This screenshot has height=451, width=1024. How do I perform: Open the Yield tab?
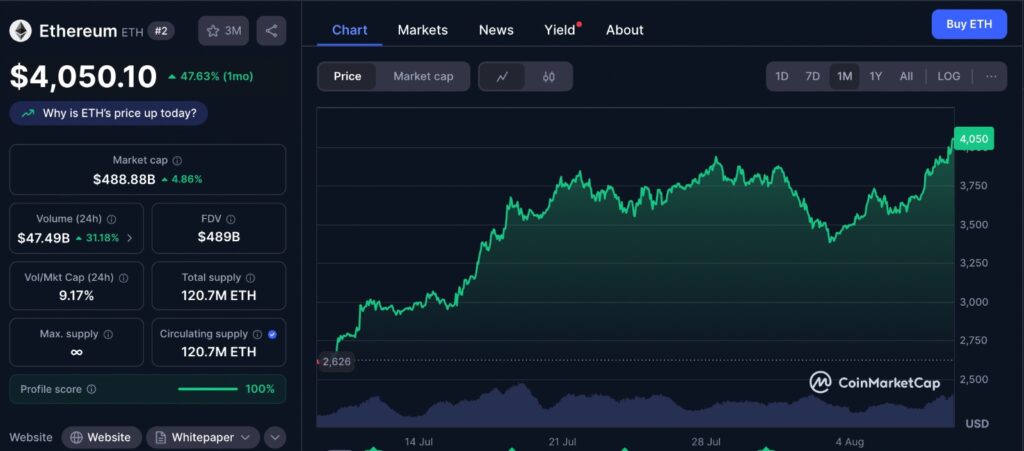[x=560, y=30]
